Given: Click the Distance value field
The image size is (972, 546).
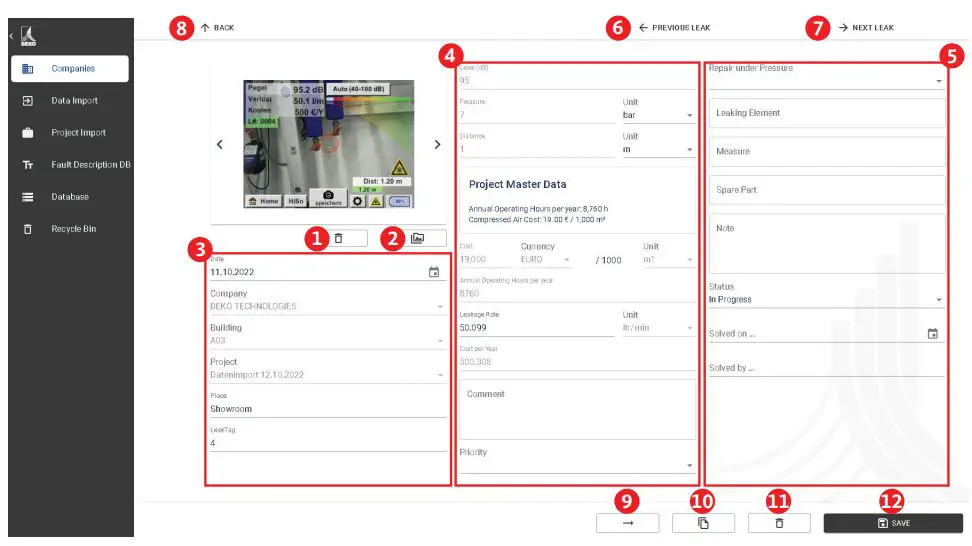Looking at the screenshot, I should [x=537, y=149].
